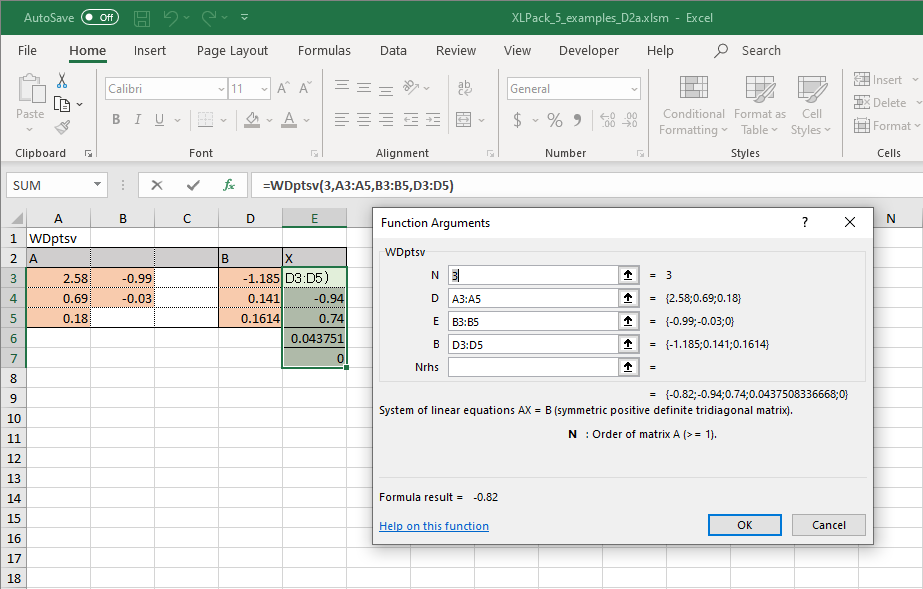
Task: Click the Percent Style icon
Action: coord(555,120)
